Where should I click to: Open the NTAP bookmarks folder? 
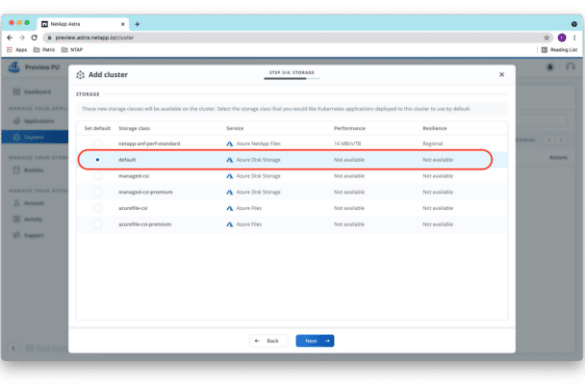click(72, 50)
